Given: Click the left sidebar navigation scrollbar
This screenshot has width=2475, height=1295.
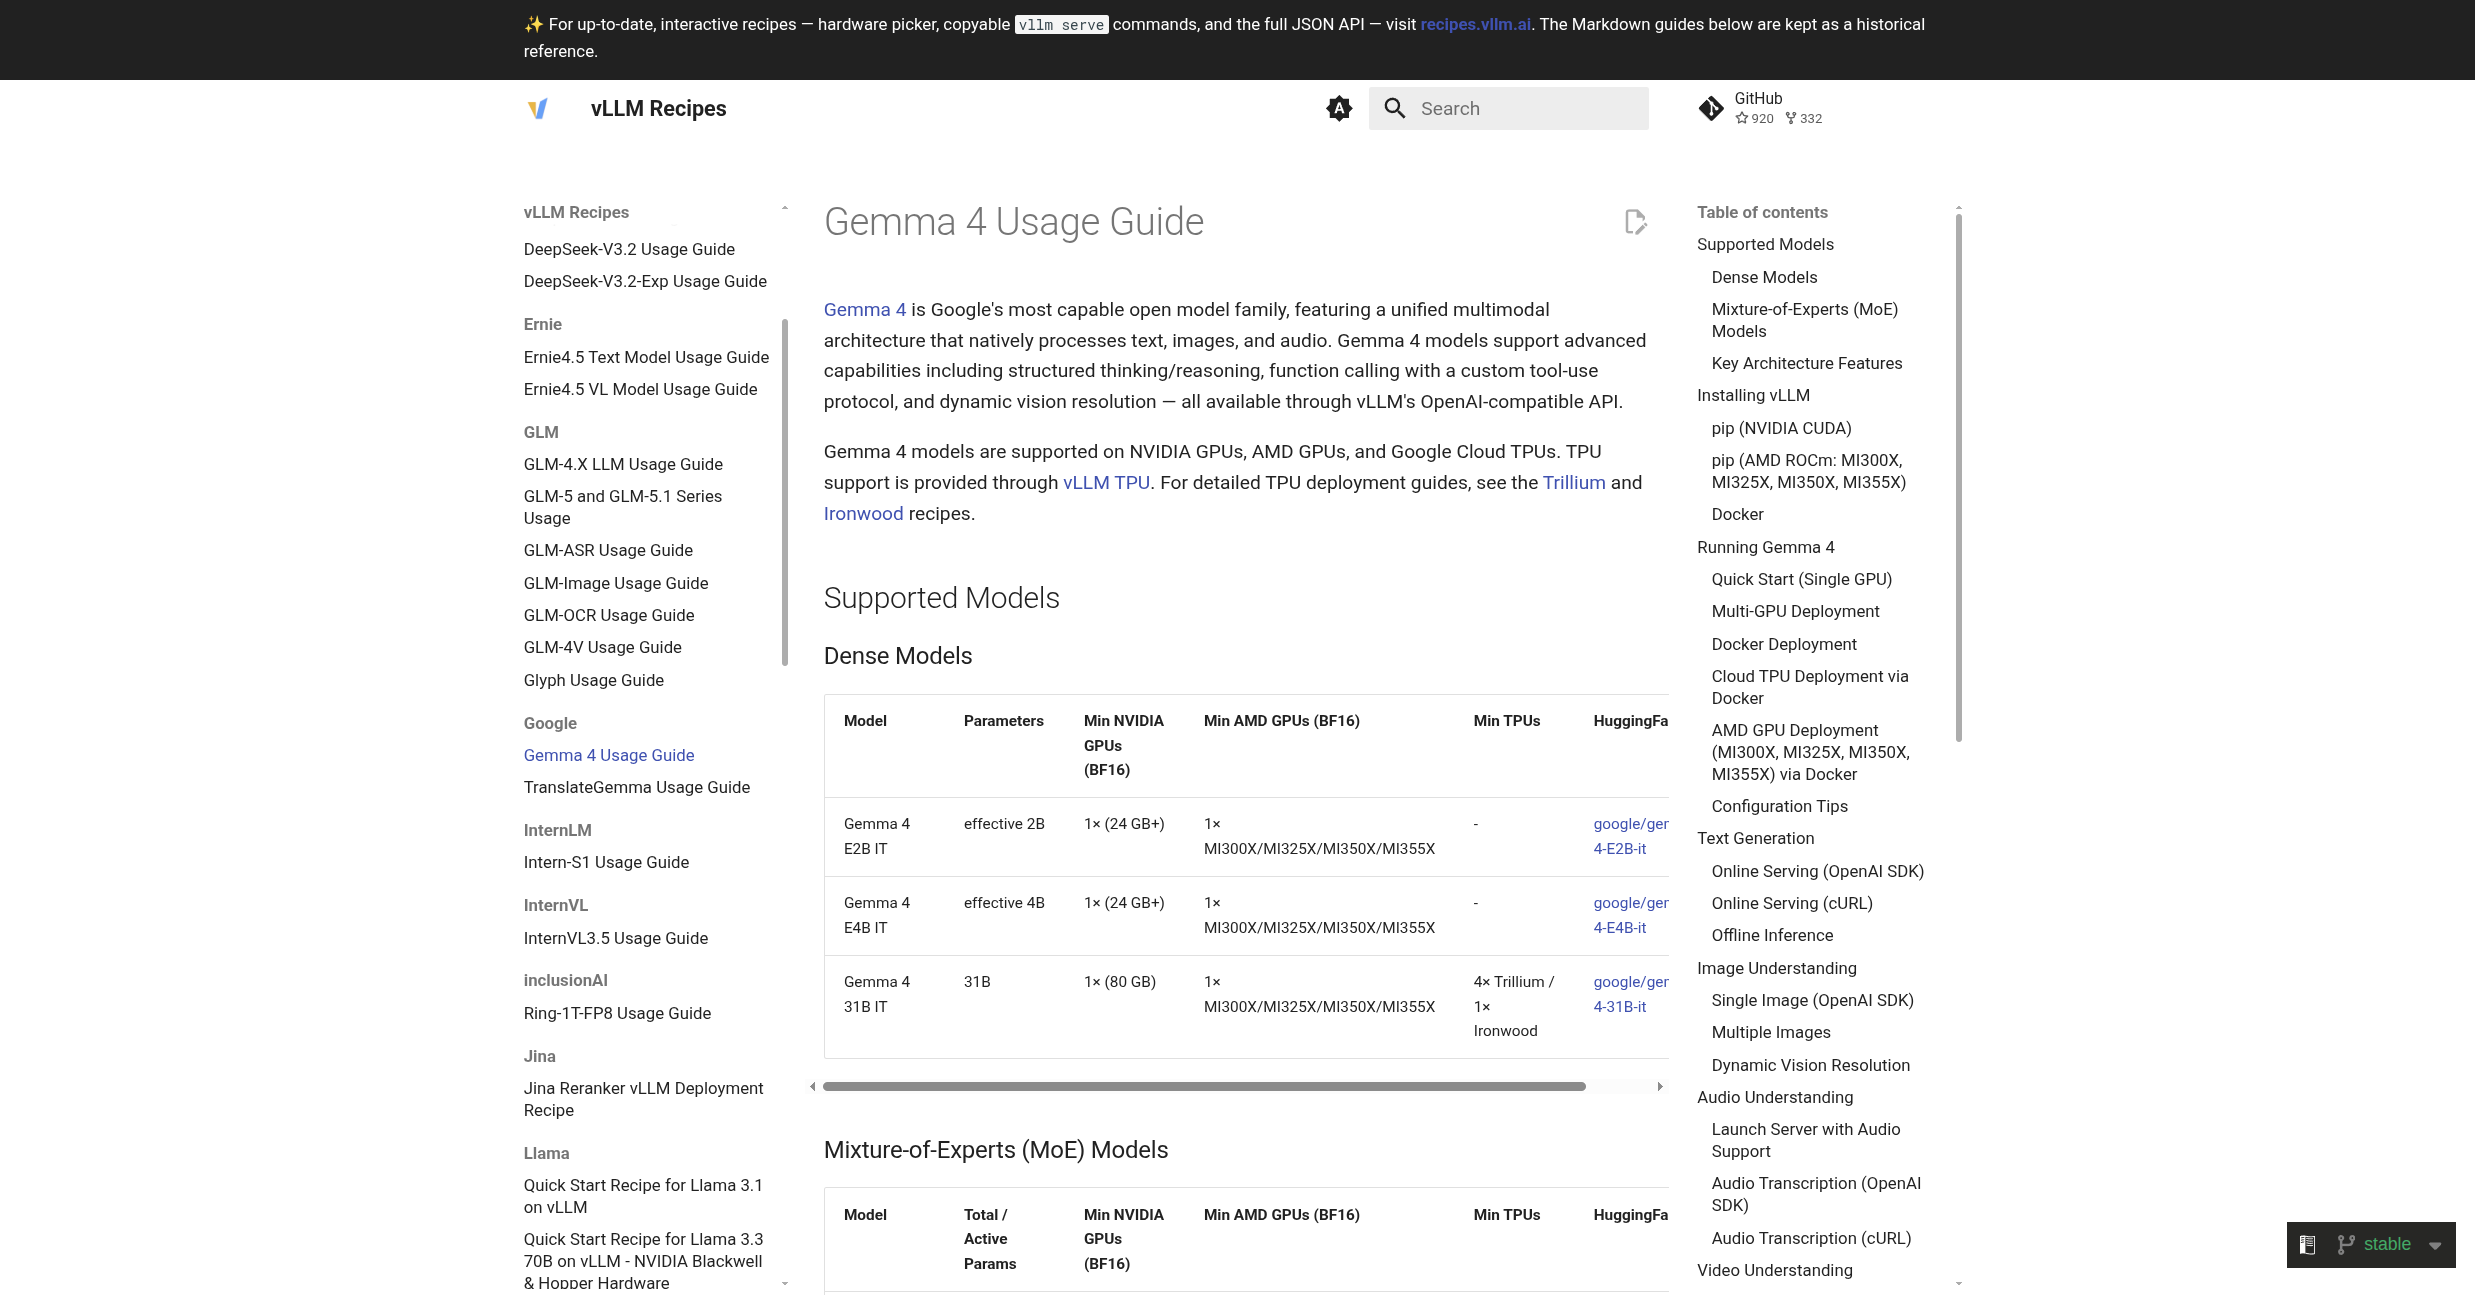Looking at the screenshot, I should tap(785, 492).
